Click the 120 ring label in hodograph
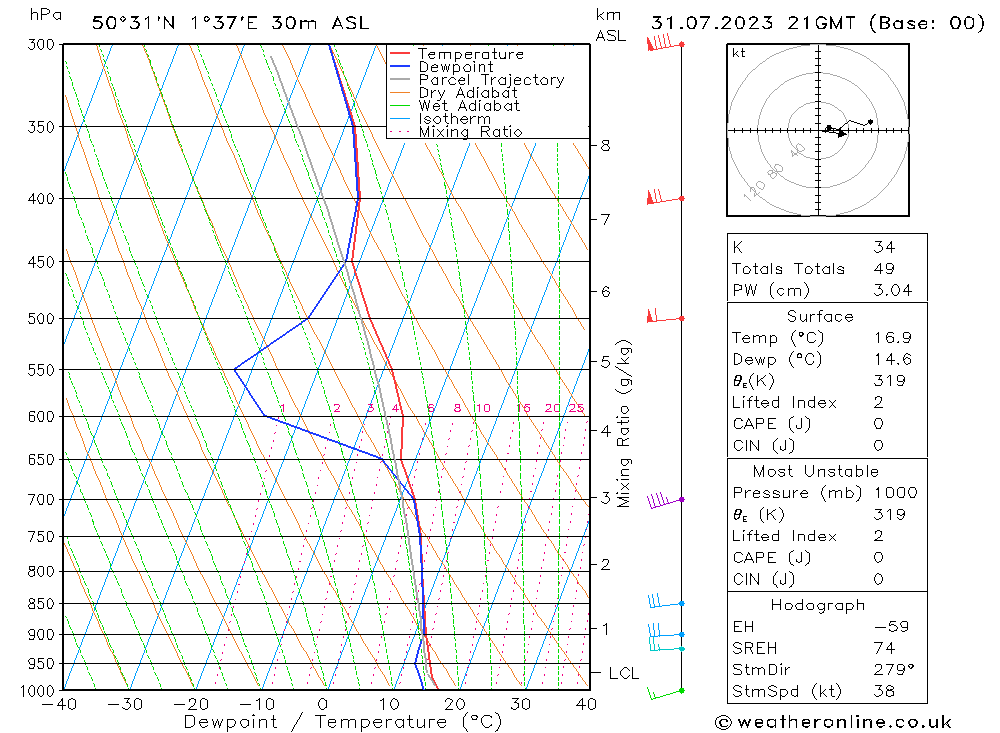The image size is (1000, 733). (x=754, y=191)
